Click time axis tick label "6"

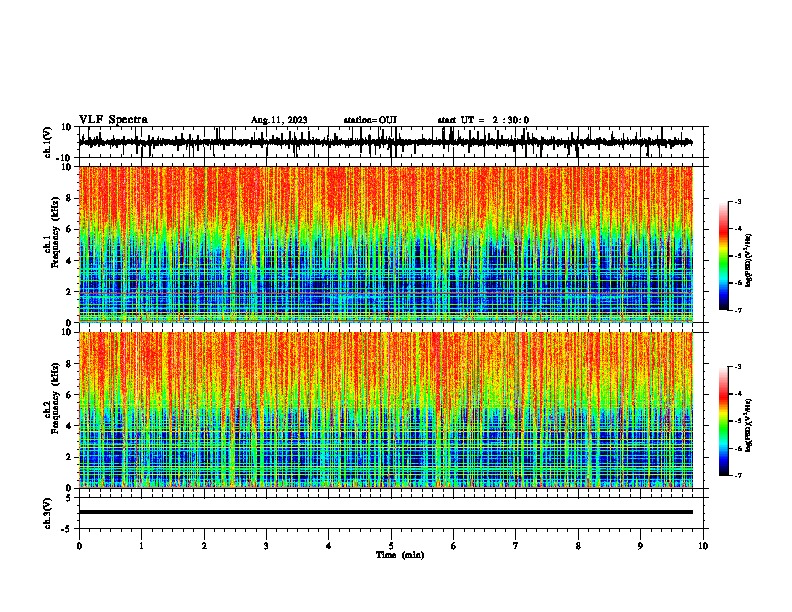coord(454,546)
